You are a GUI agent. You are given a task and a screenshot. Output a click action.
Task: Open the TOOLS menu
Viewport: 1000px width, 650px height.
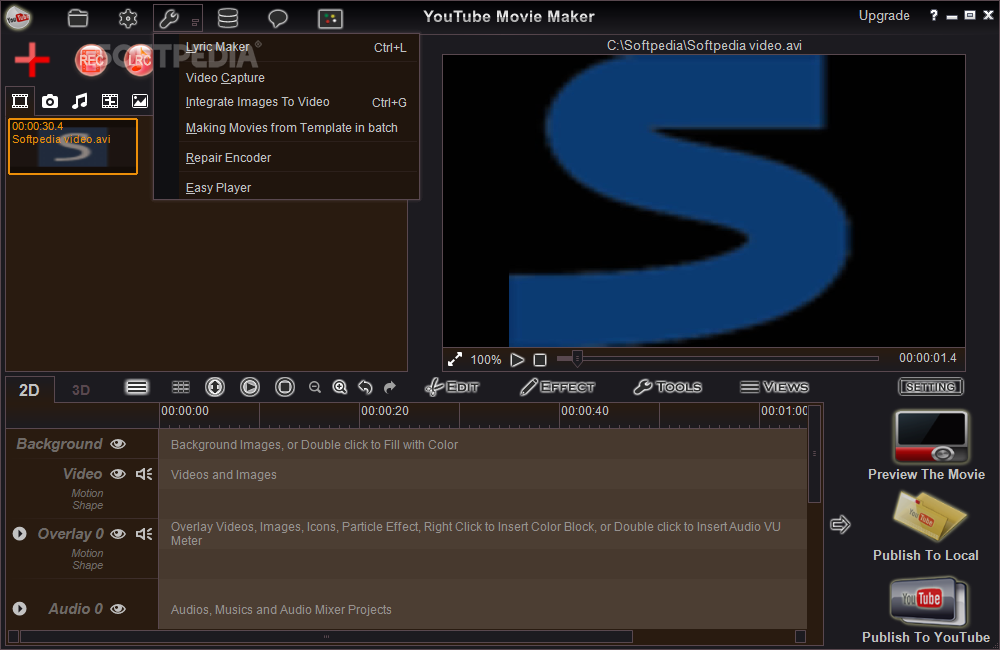tap(668, 387)
